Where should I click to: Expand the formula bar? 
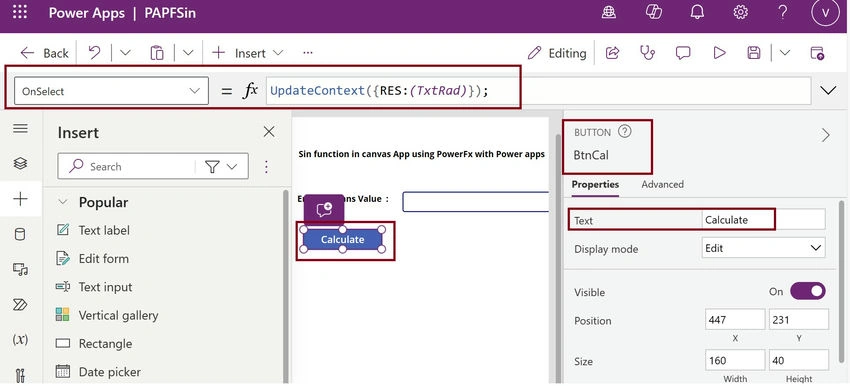(828, 91)
